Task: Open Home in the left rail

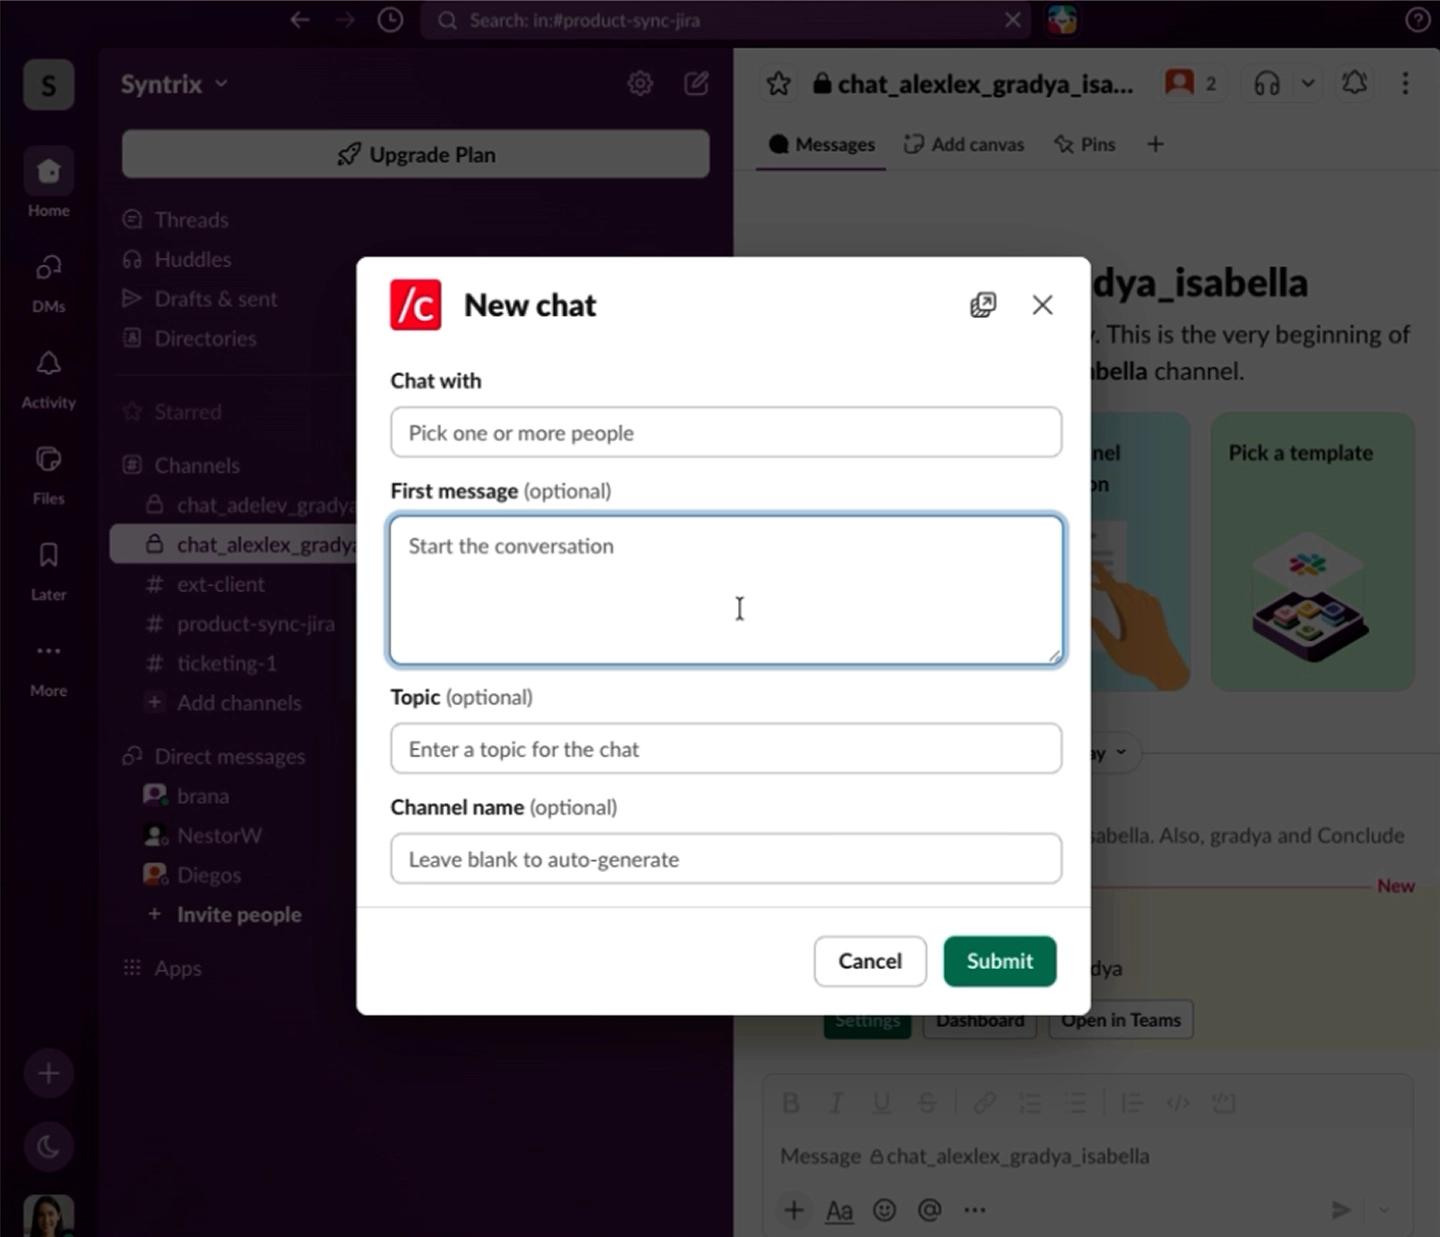Action: pyautogui.click(x=48, y=184)
